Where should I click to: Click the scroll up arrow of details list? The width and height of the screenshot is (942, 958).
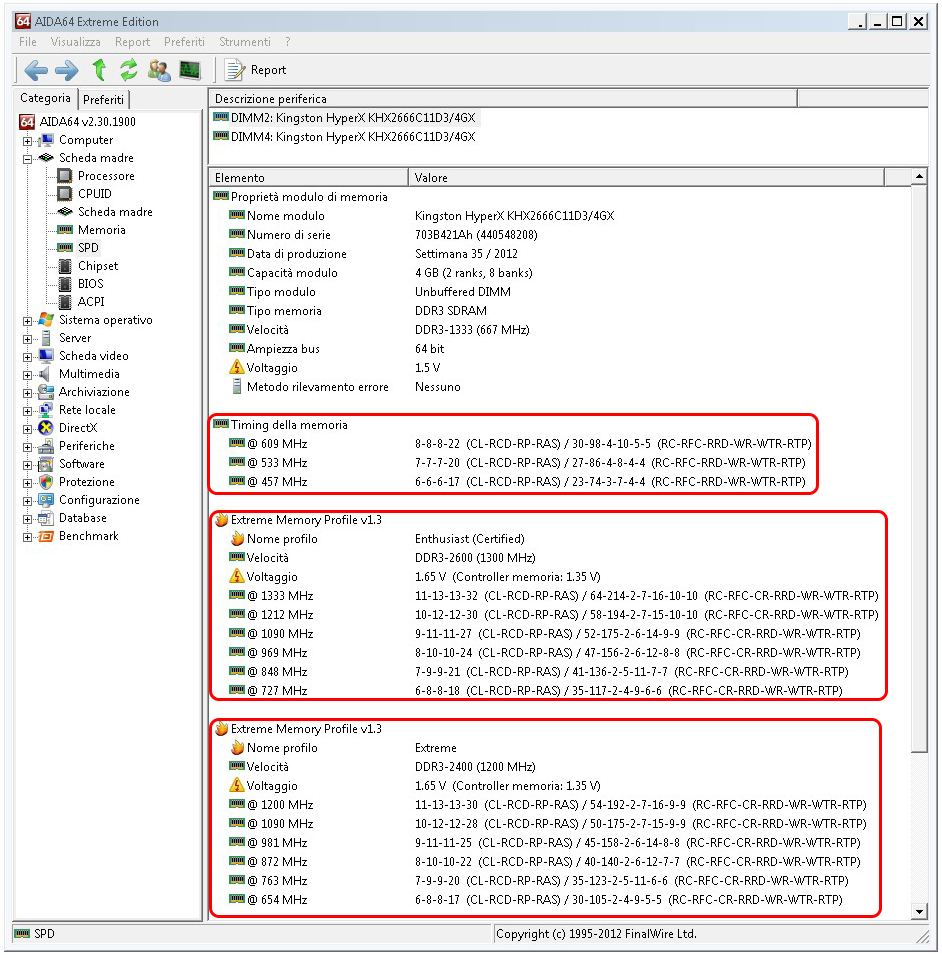(919, 177)
